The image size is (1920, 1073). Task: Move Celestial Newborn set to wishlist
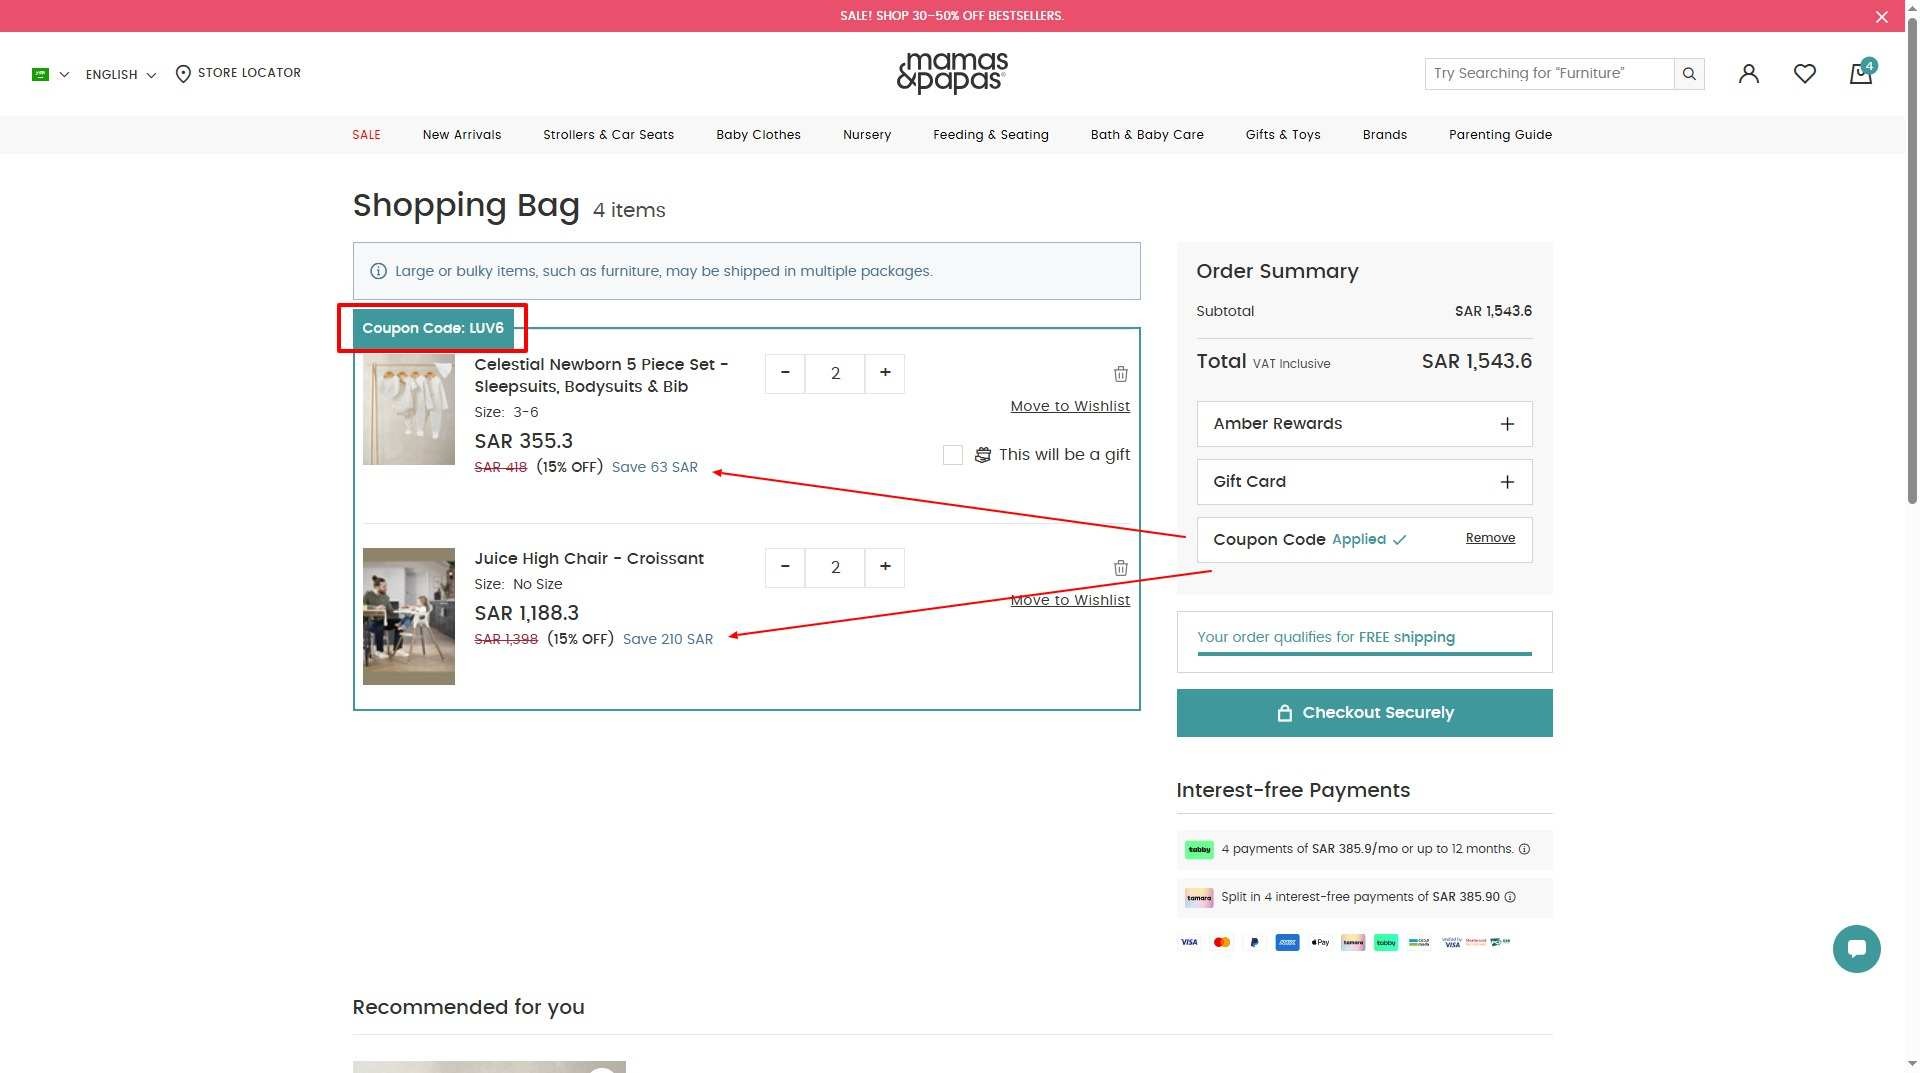tap(1070, 406)
